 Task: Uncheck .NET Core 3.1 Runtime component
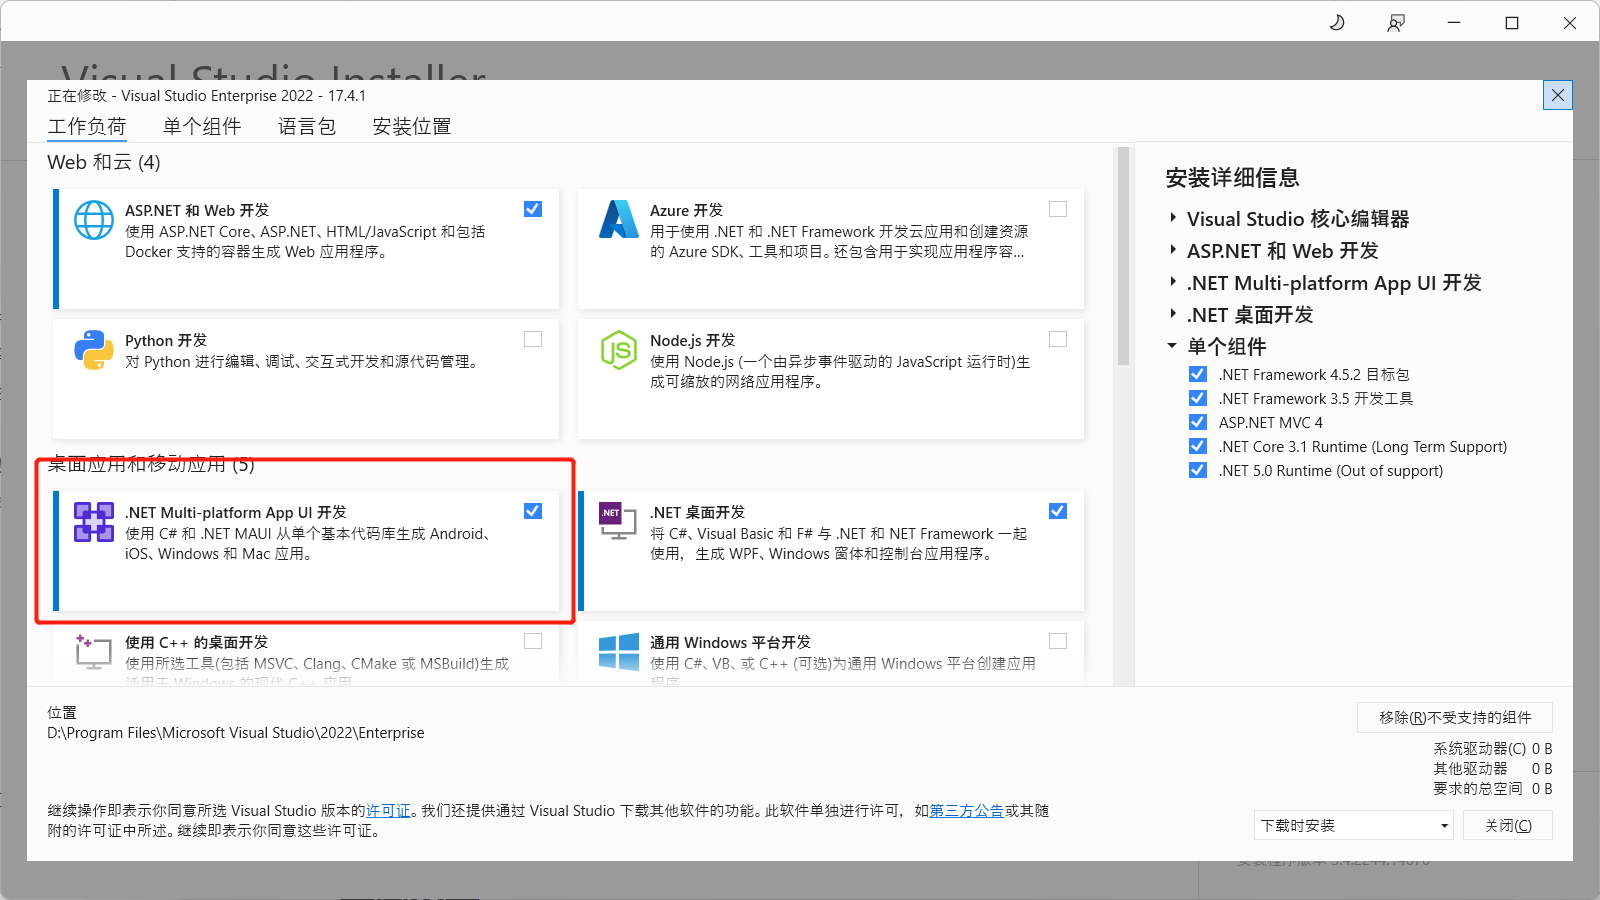[x=1198, y=446]
